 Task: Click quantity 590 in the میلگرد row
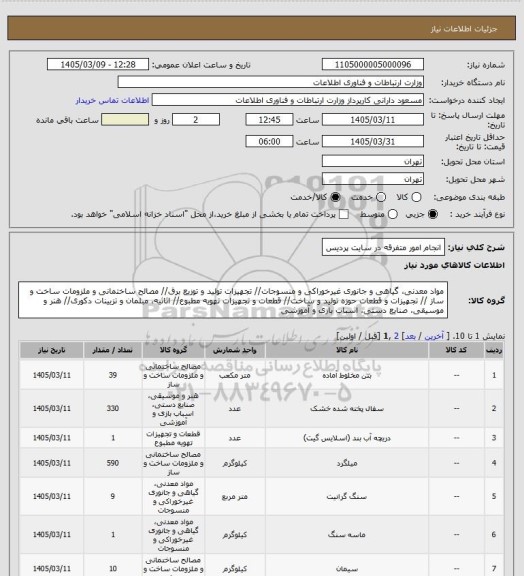[112, 463]
